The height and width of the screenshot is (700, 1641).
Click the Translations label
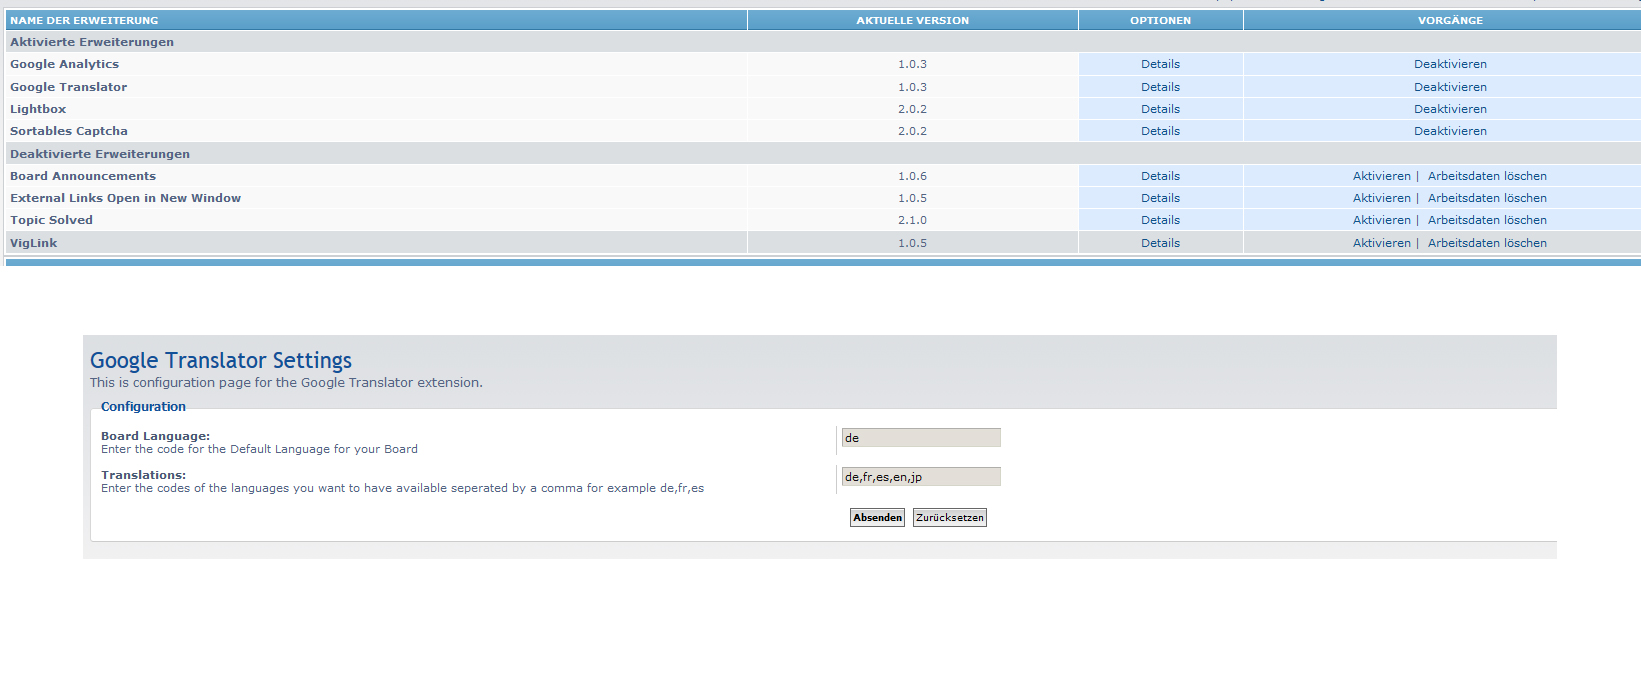pos(143,475)
